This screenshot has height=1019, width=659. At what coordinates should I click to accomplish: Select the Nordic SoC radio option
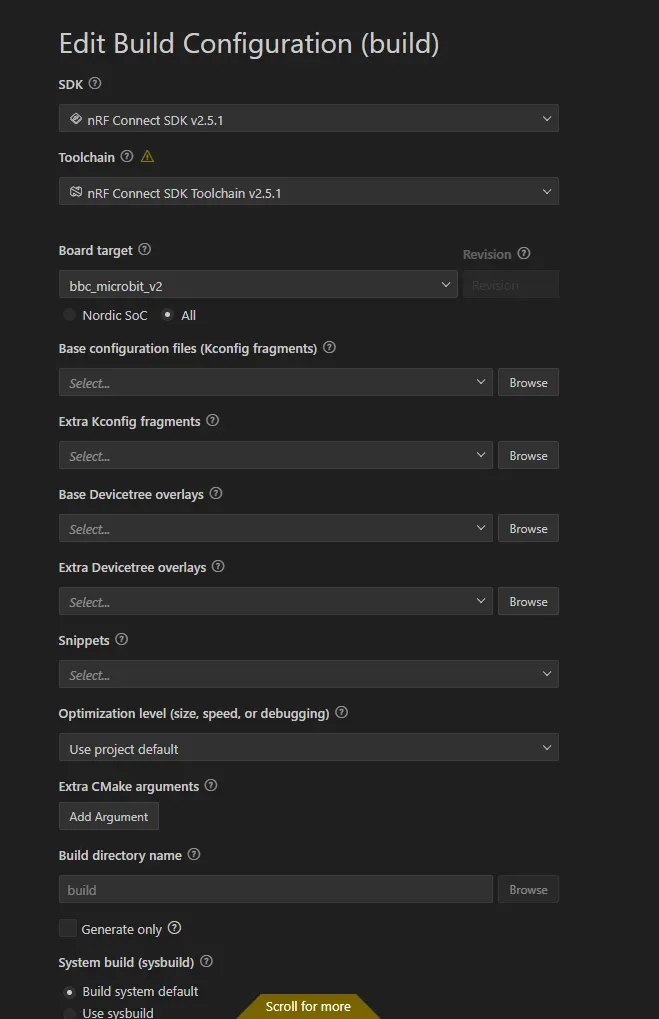point(69,315)
